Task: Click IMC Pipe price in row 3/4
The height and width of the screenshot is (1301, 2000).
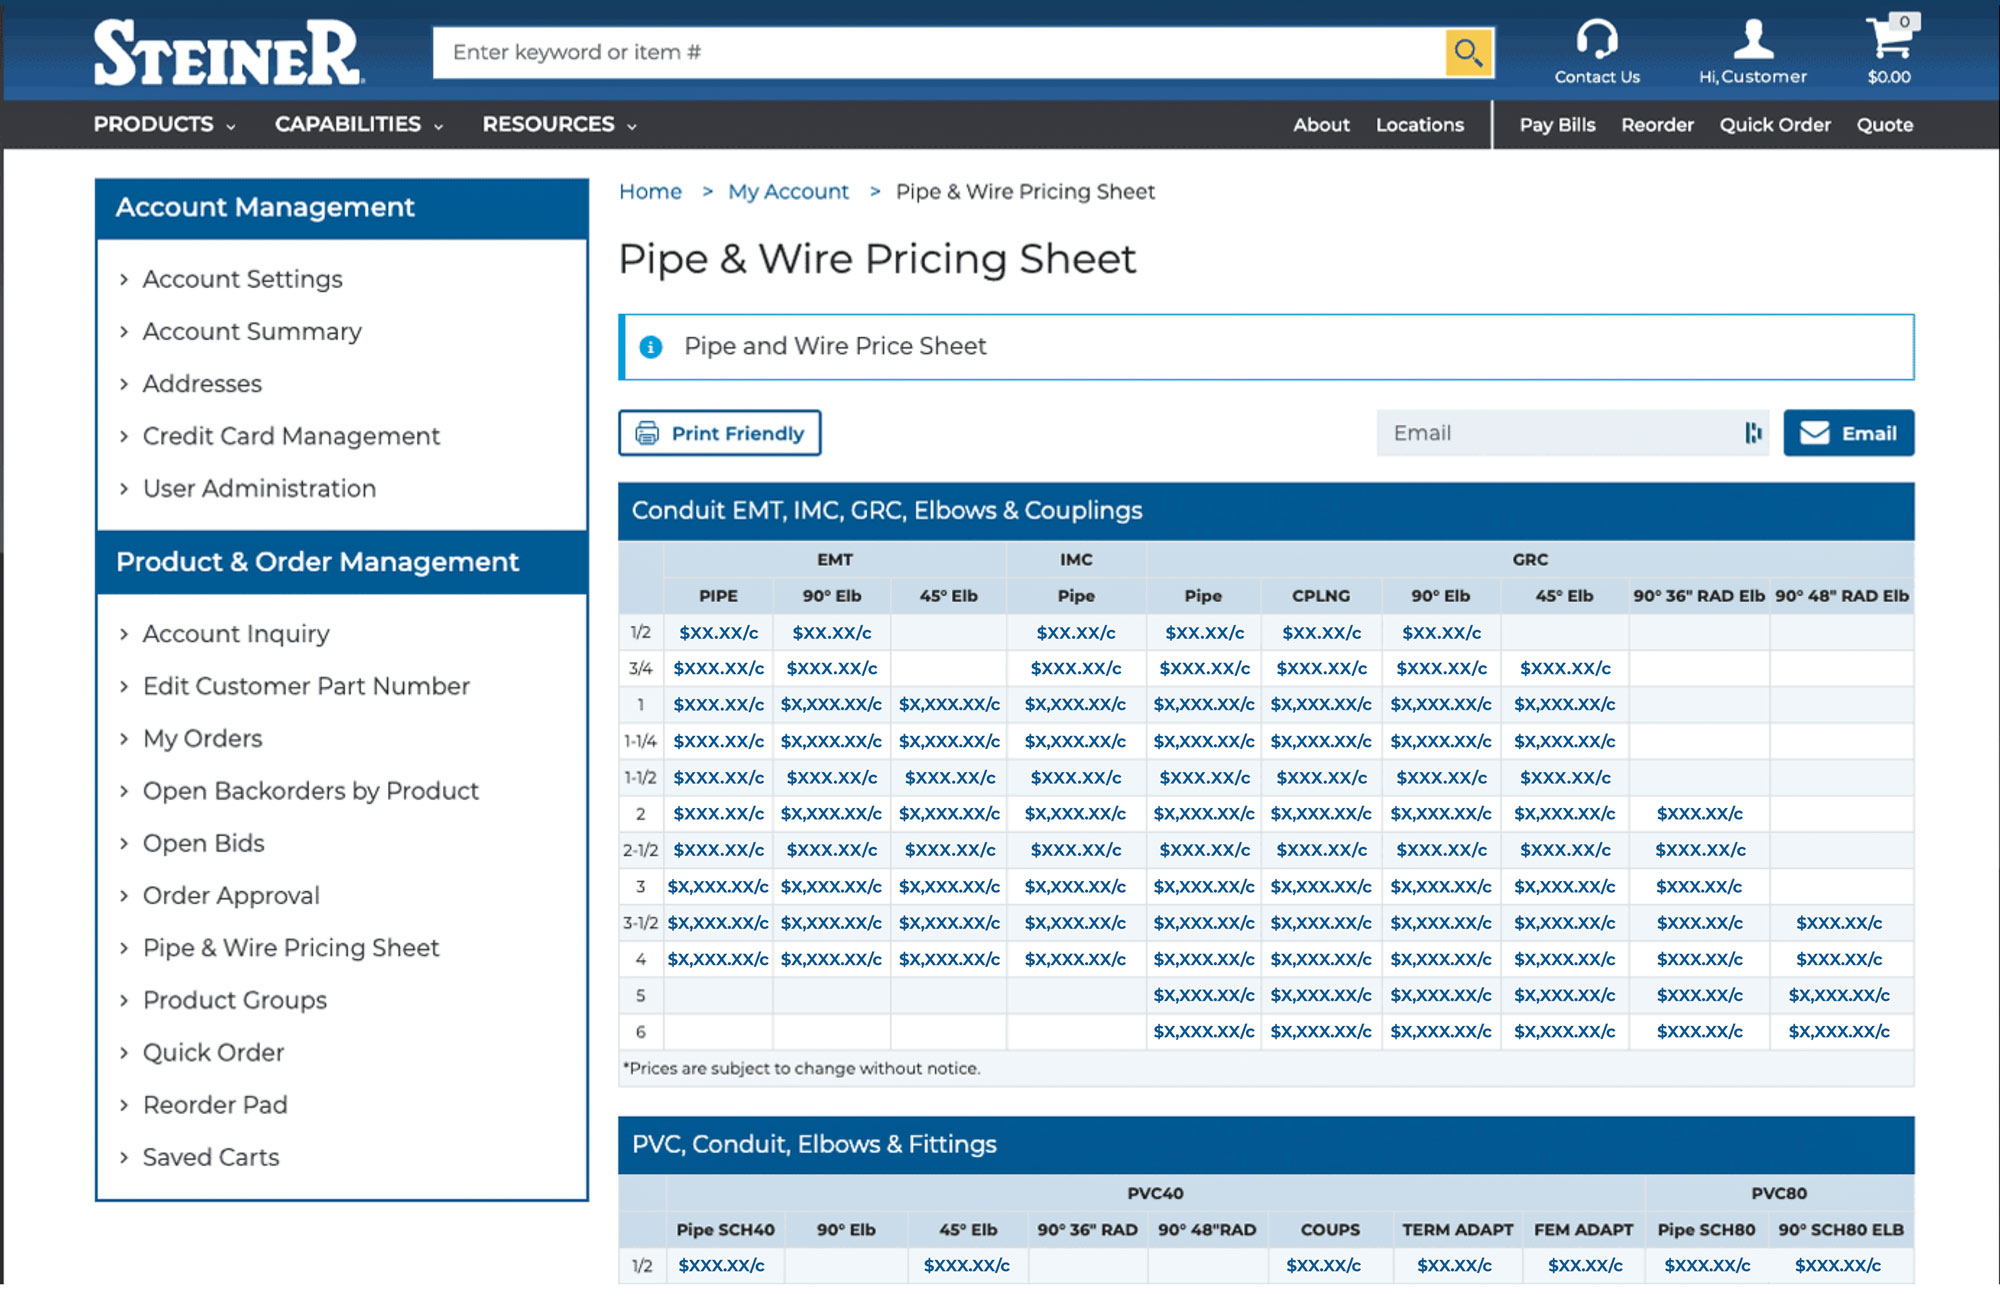Action: click(x=1076, y=669)
